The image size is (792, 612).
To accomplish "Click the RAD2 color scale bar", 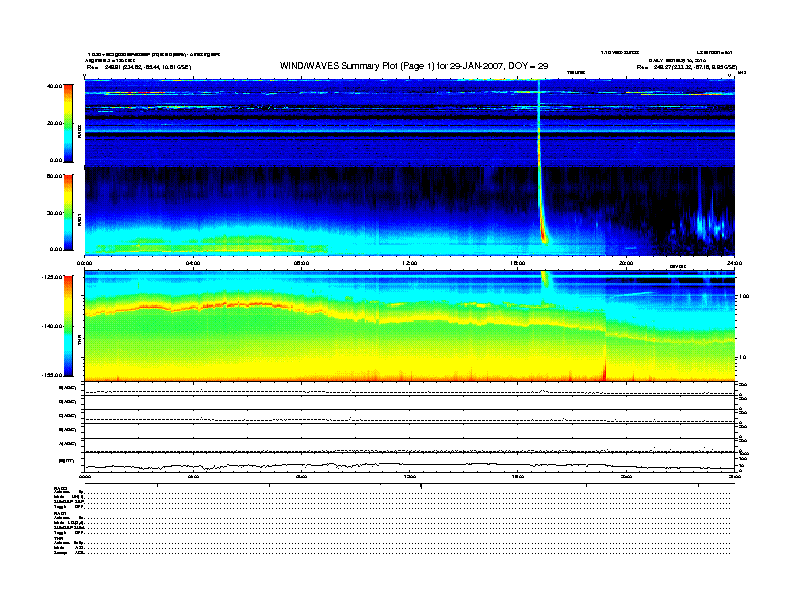I will pyautogui.click(x=69, y=123).
